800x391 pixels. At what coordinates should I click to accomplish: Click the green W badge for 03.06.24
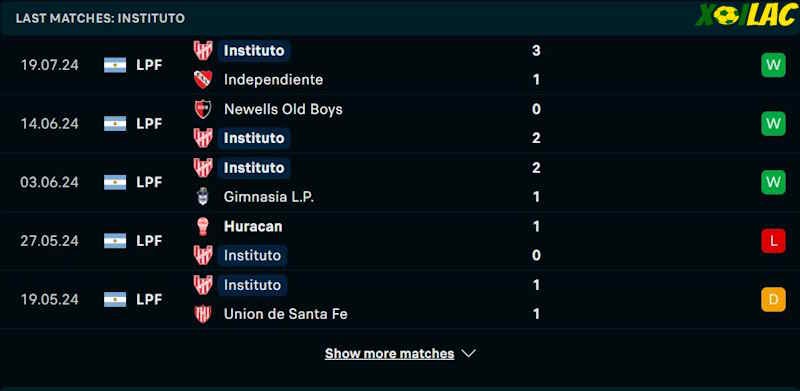point(773,182)
